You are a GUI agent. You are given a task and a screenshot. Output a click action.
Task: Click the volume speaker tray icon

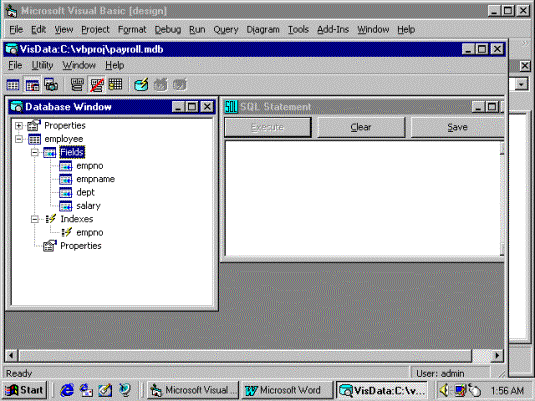(444, 390)
